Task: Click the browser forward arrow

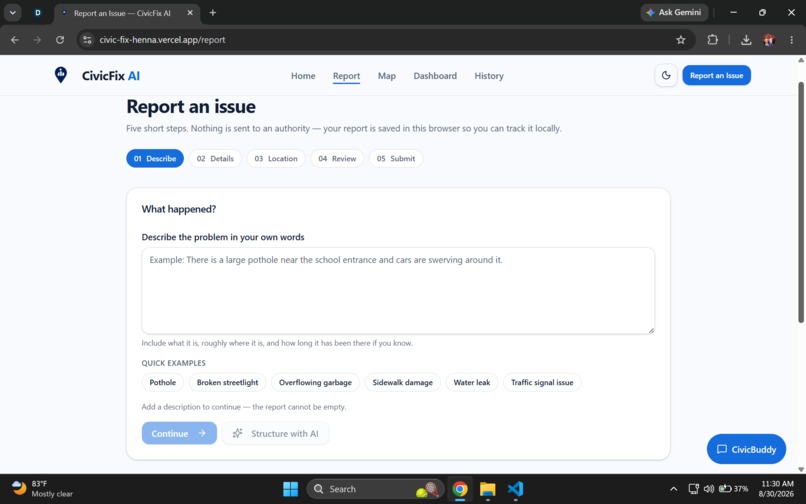Action: pos(37,40)
